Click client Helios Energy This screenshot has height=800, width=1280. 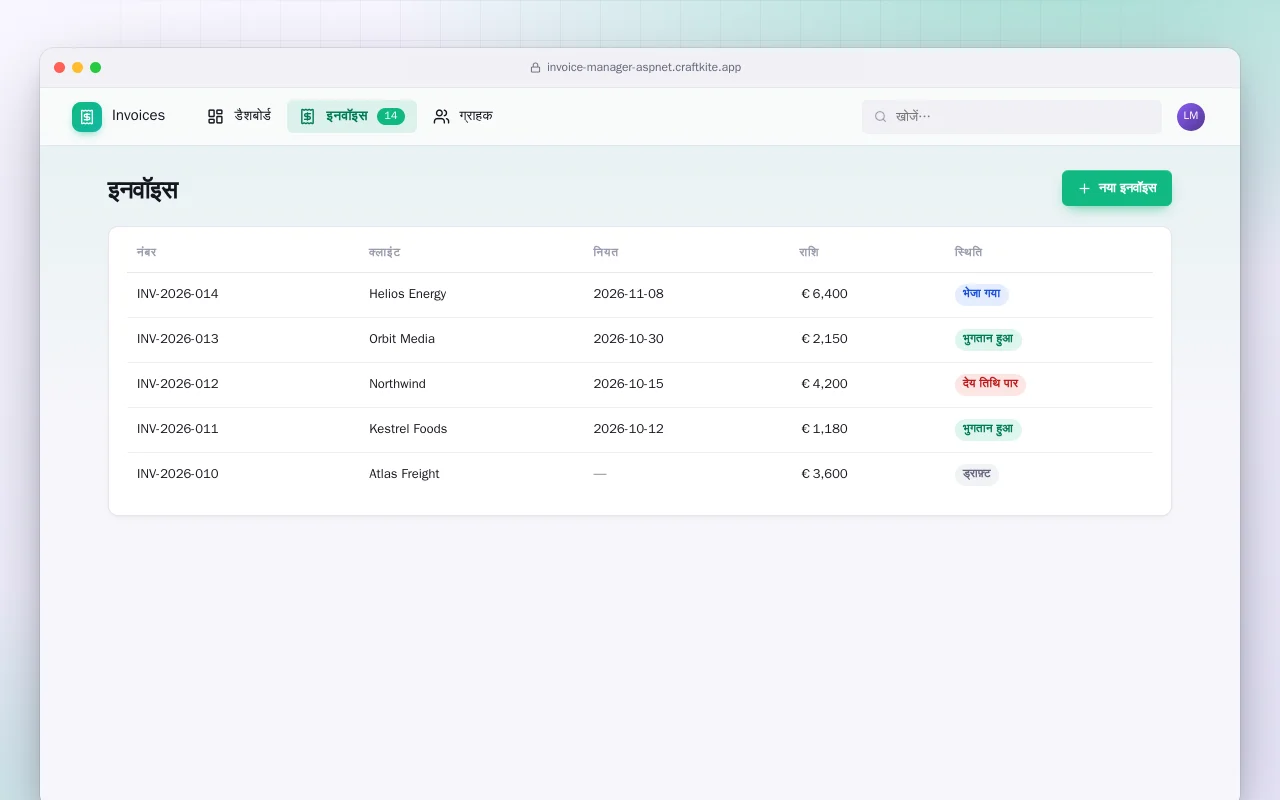(408, 294)
